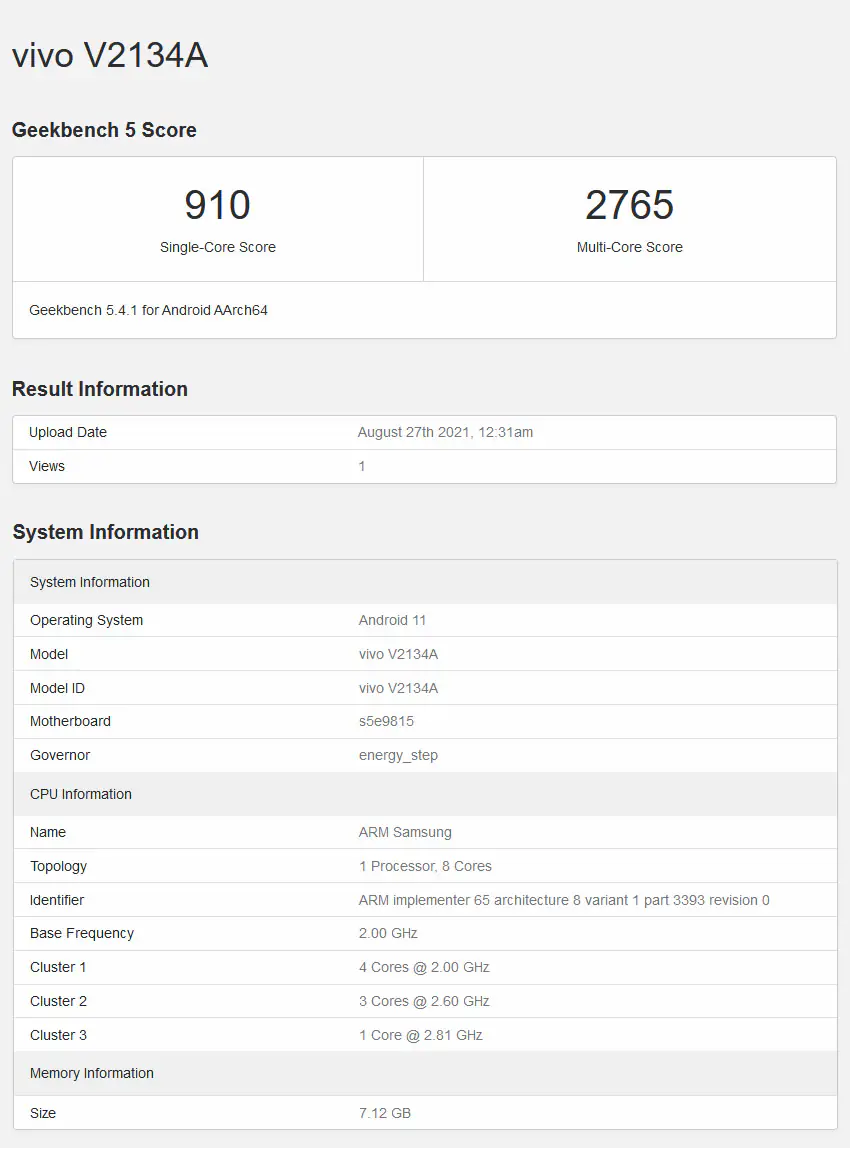Viewport: 850px width, 1149px height.
Task: Select the Views count value 1
Action: [x=361, y=466]
